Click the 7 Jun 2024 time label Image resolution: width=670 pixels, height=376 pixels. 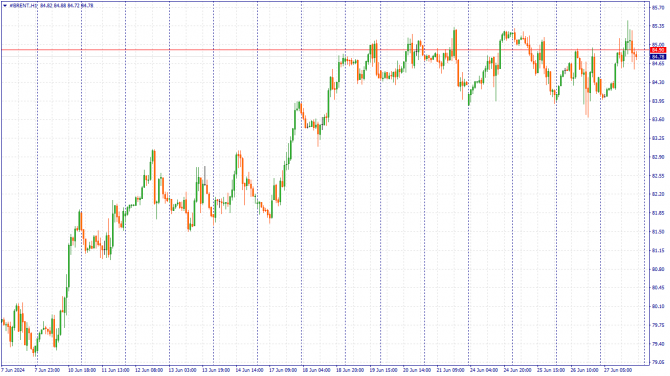[13, 370]
